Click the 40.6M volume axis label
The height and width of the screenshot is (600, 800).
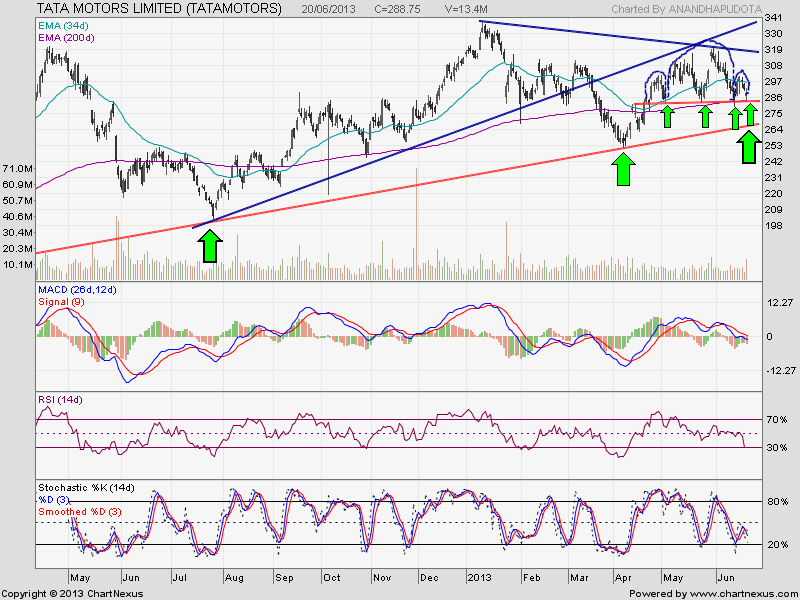pos(18,216)
